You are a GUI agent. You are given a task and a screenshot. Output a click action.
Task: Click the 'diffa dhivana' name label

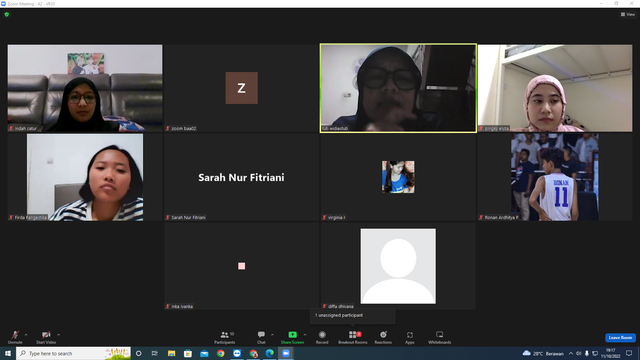tap(341, 306)
